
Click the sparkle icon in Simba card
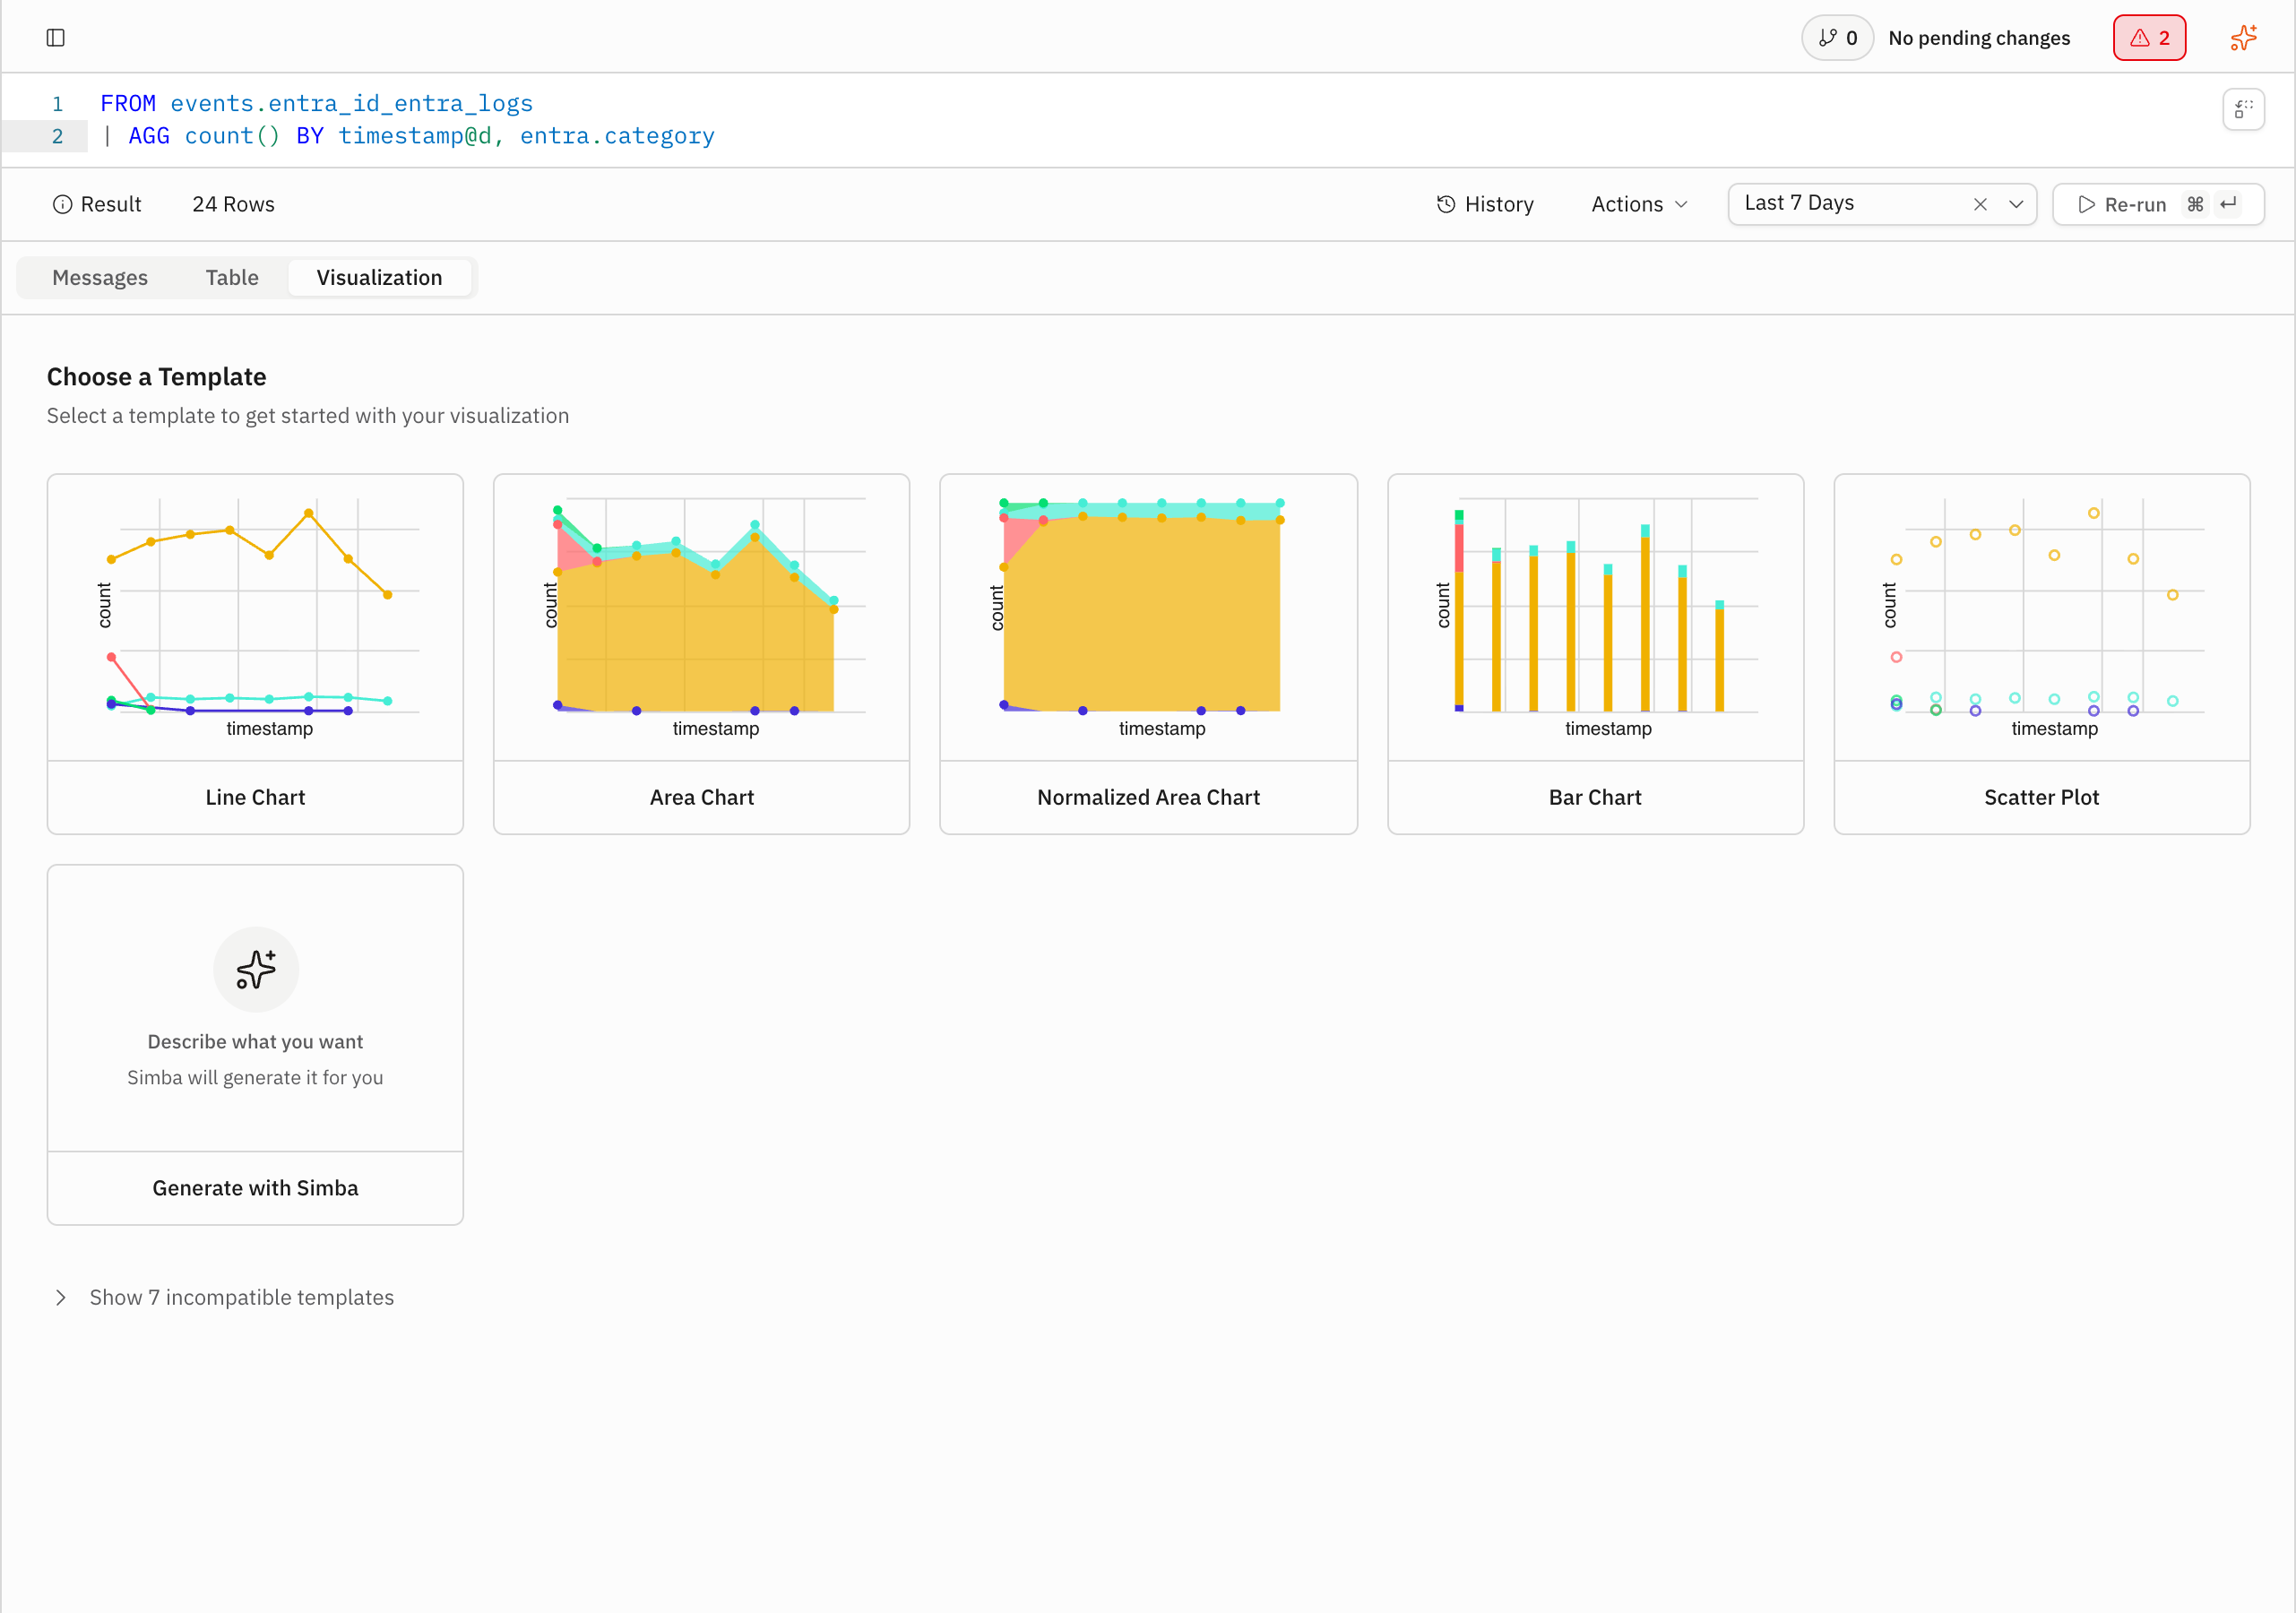256,969
